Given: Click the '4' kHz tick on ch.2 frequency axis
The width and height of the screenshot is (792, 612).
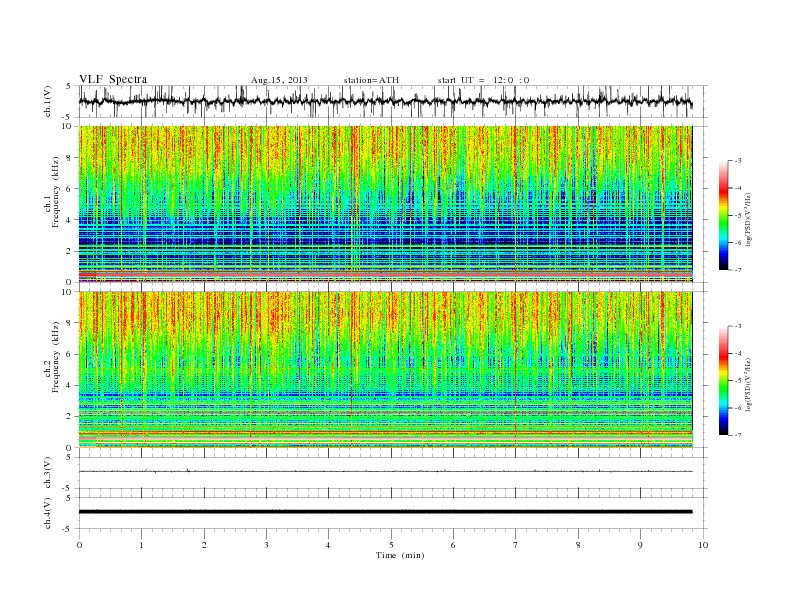Looking at the screenshot, I should click(x=69, y=386).
